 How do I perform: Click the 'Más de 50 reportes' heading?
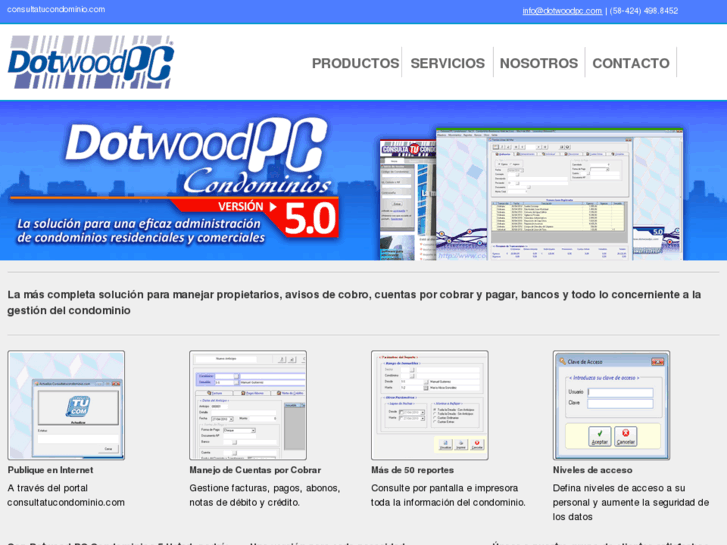412,470
